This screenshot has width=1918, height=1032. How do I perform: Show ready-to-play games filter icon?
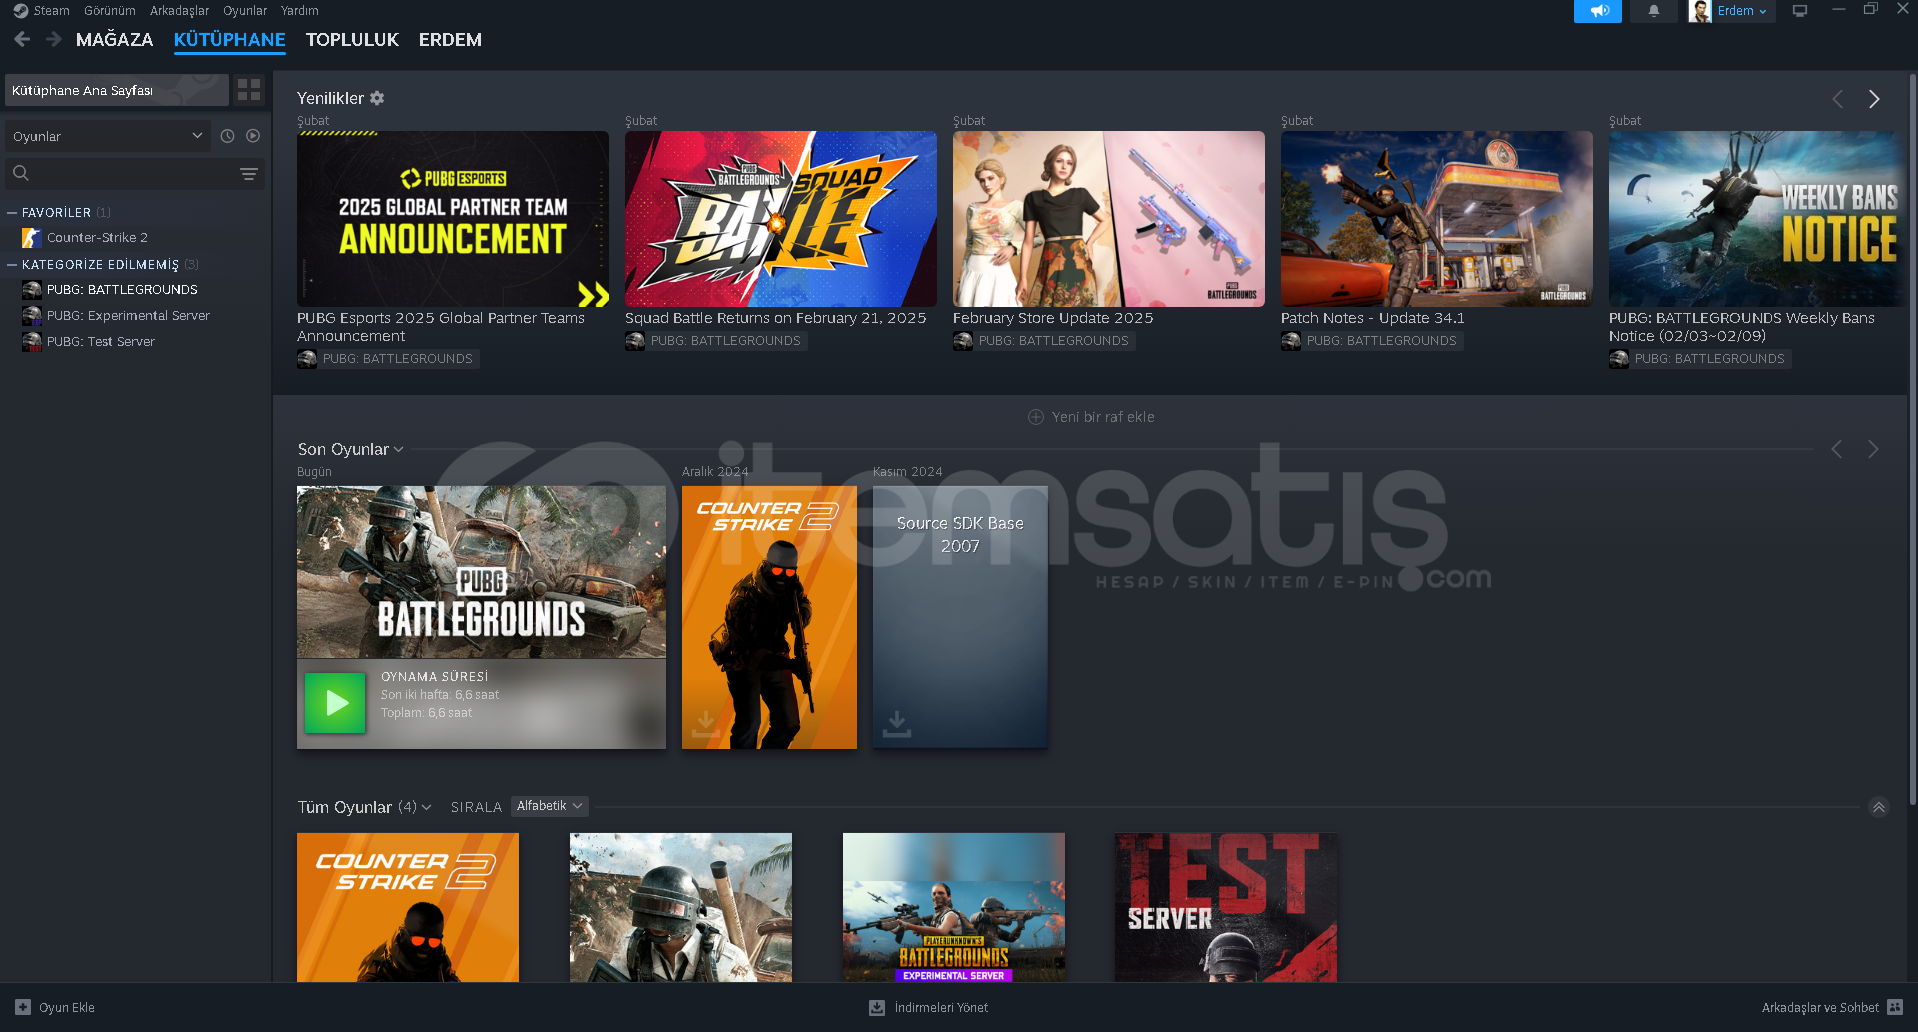point(253,136)
